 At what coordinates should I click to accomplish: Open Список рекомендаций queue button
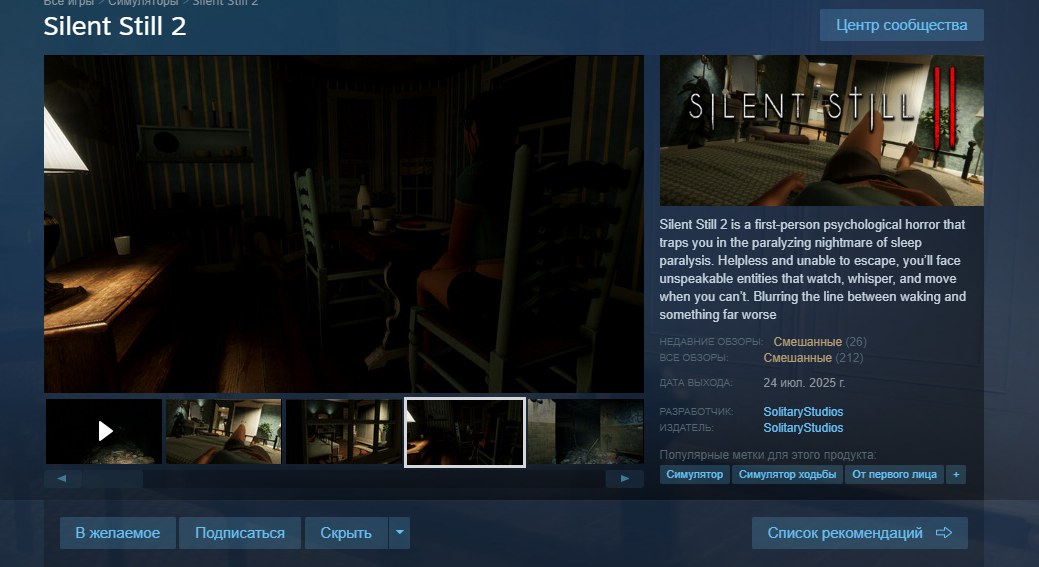(x=859, y=533)
